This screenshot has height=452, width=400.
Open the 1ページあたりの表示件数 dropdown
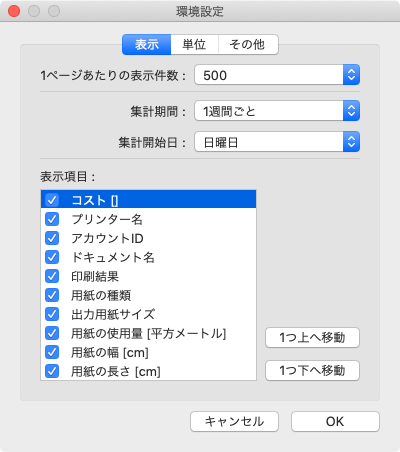(277, 75)
